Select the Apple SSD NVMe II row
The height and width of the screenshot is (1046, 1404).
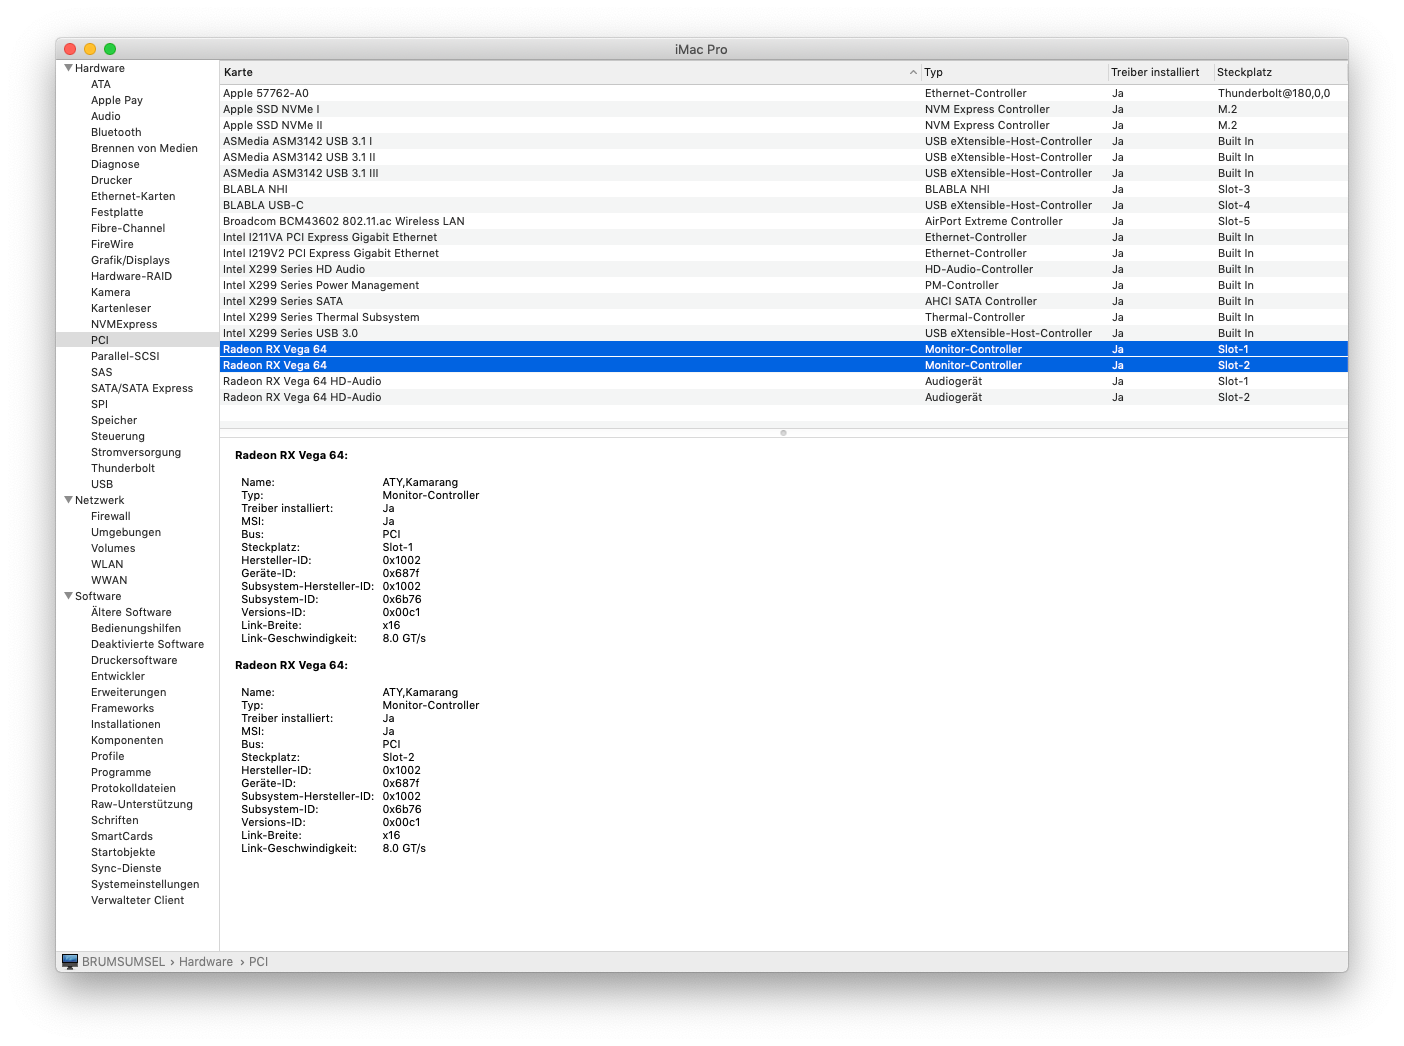tap(784, 125)
